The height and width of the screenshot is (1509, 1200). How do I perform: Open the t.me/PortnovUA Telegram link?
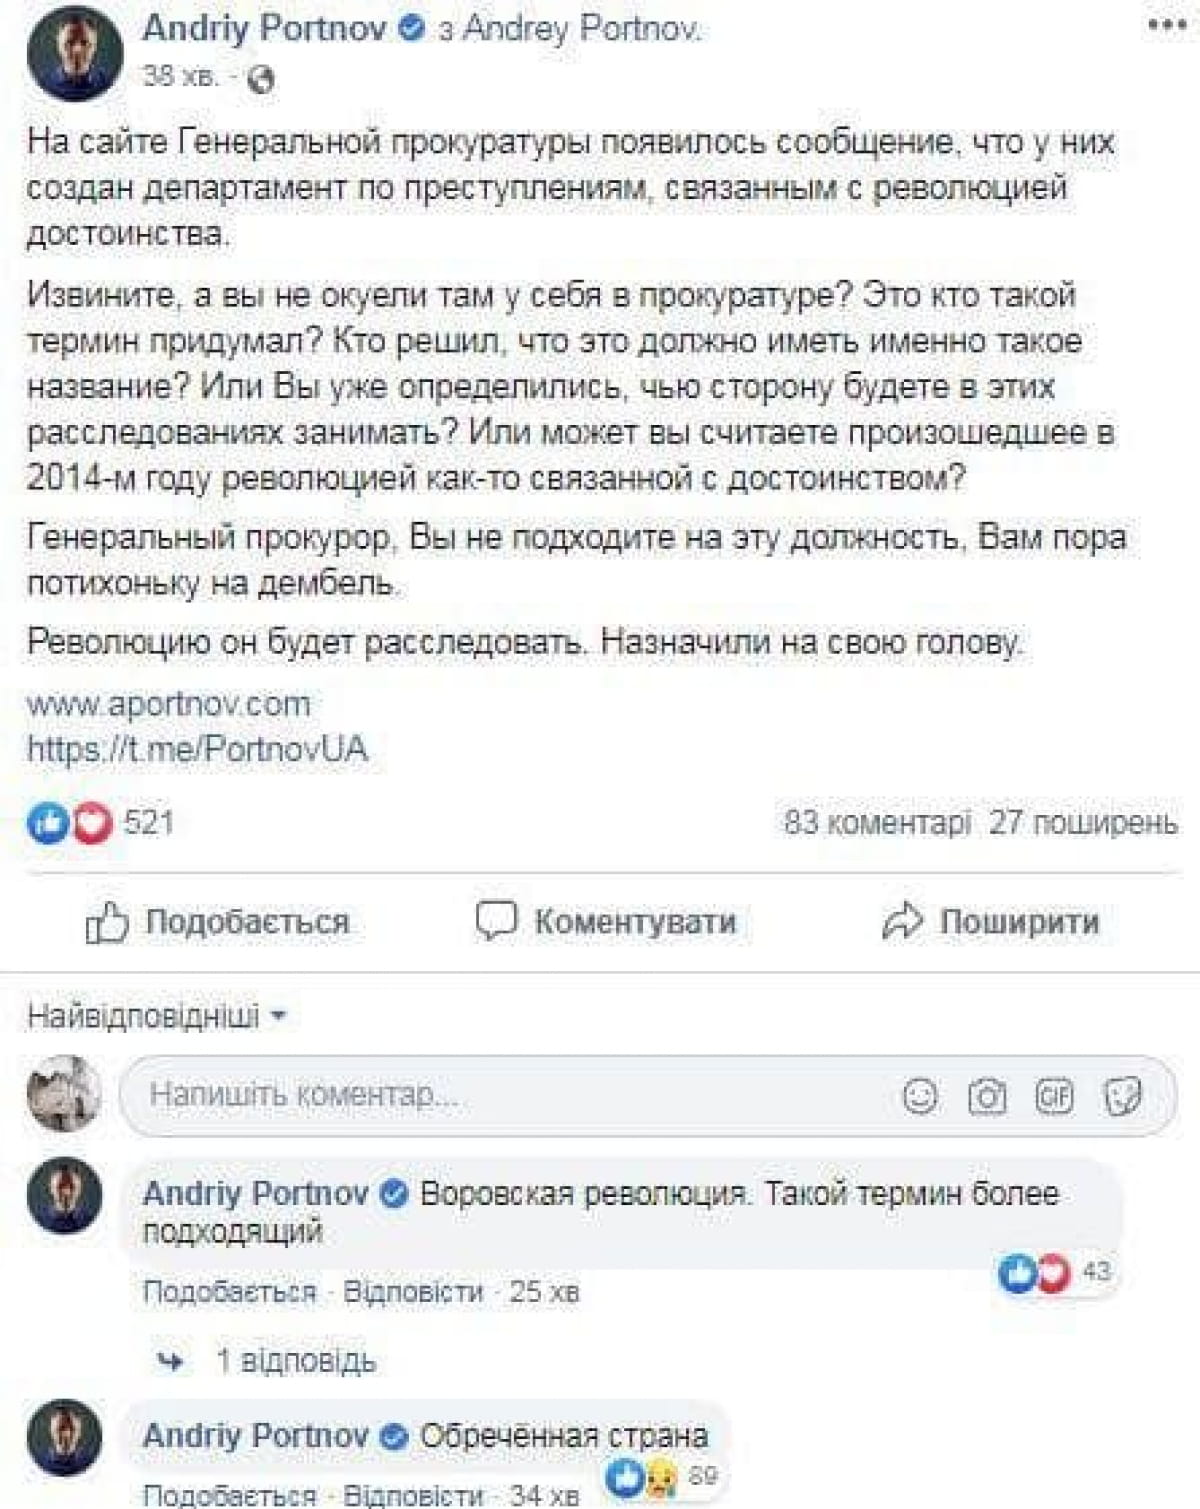[x=197, y=749]
